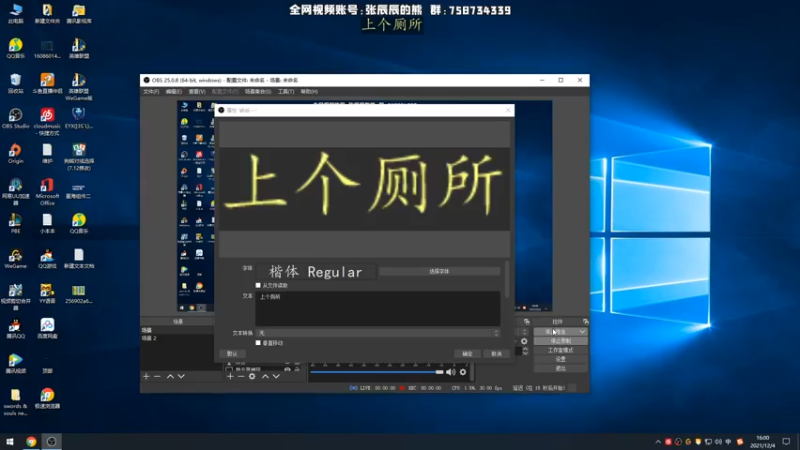Viewport: 800px width, 450px height.
Task: Open WeGame desktop shortcut
Action: point(15,259)
